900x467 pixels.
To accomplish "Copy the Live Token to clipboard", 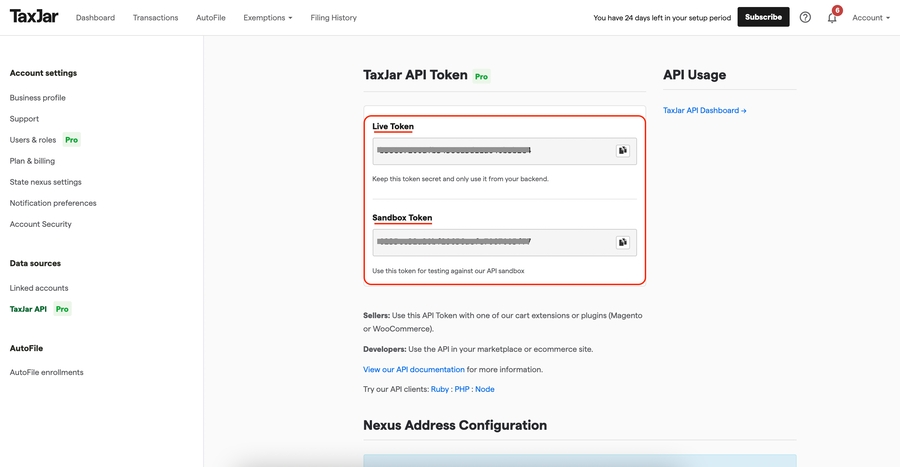I will point(622,151).
